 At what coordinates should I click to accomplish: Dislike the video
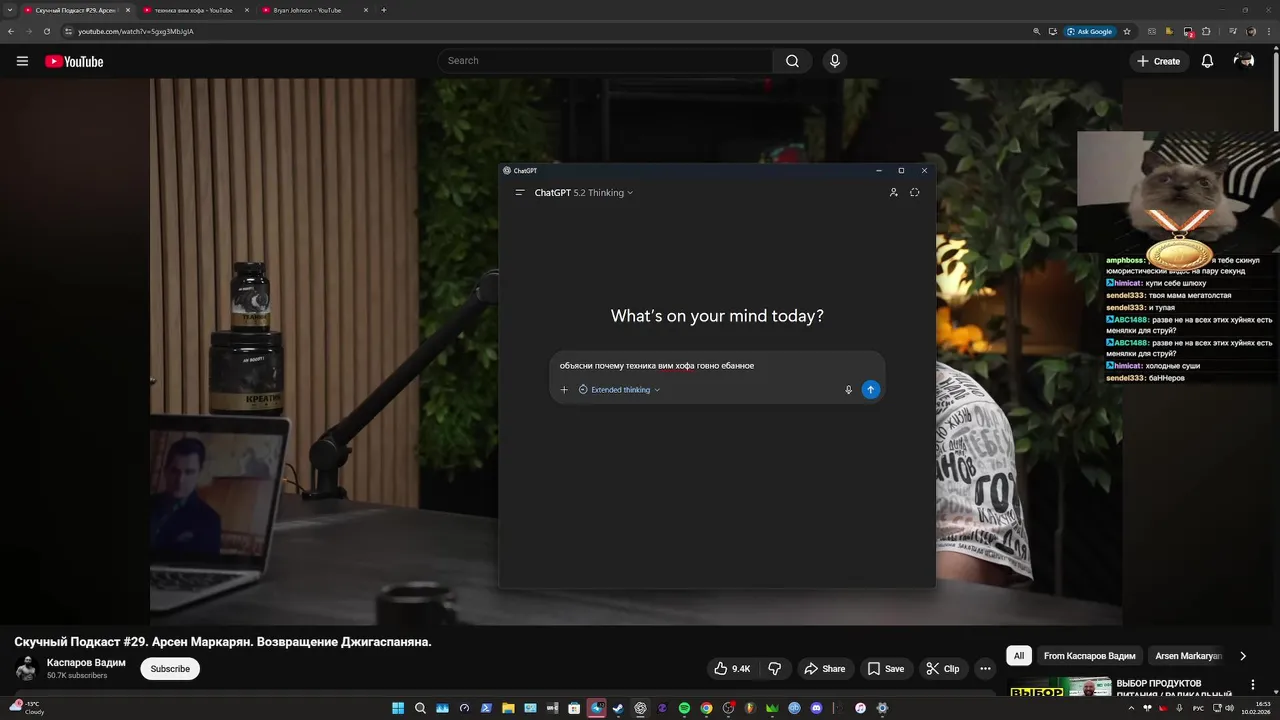coord(774,669)
